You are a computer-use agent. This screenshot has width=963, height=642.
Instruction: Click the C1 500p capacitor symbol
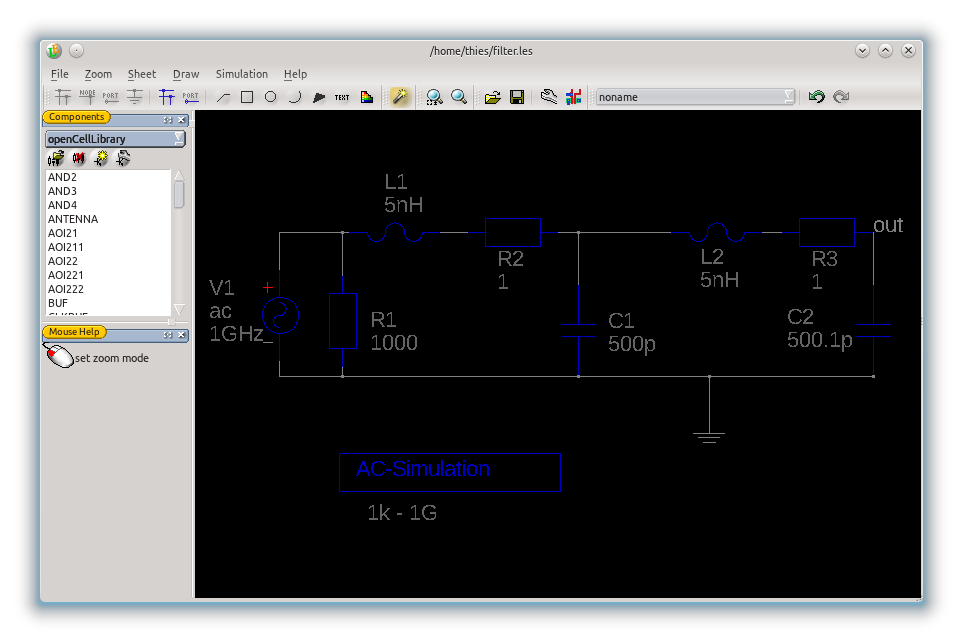point(579,331)
